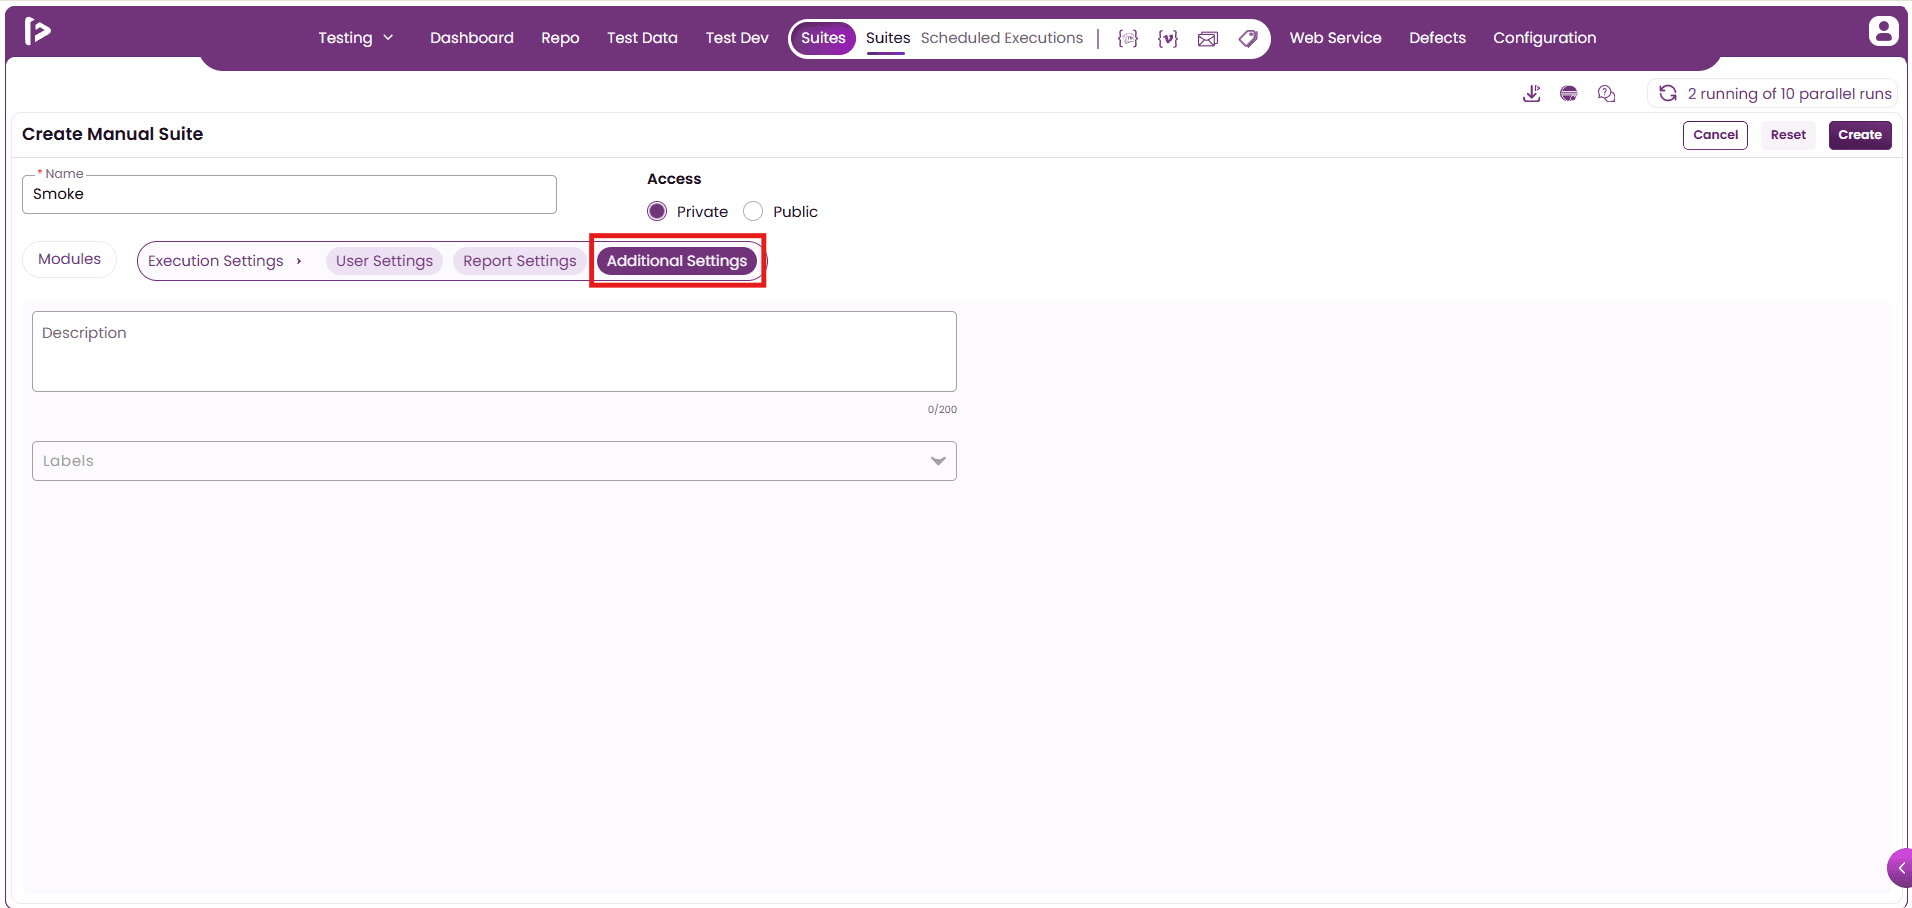Viewport: 1912px width, 908px height.
Task: Open the help chat bubbles icon
Action: click(x=1607, y=93)
